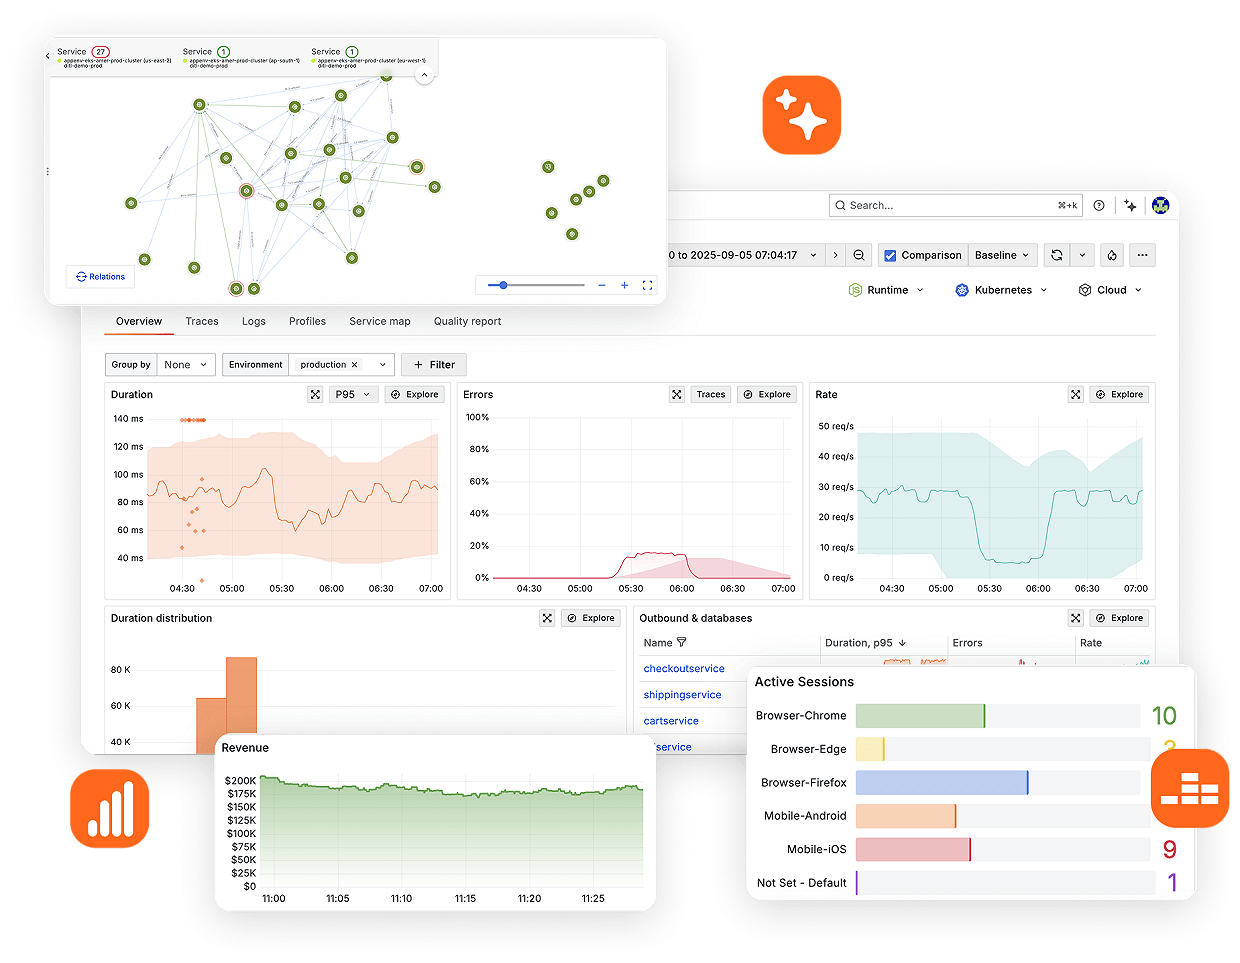The height and width of the screenshot is (963, 1240).
Task: Sort by Duration, p95 arrow
Action: pos(902,643)
